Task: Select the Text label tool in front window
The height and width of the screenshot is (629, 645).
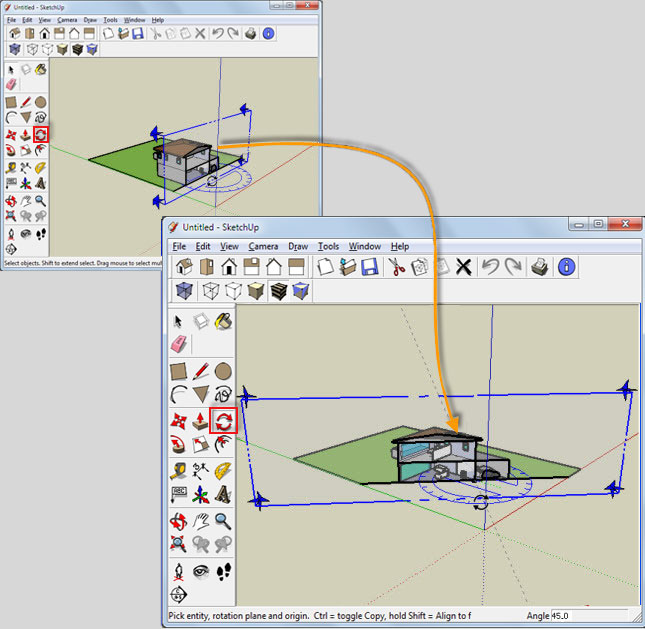Action: tap(179, 494)
